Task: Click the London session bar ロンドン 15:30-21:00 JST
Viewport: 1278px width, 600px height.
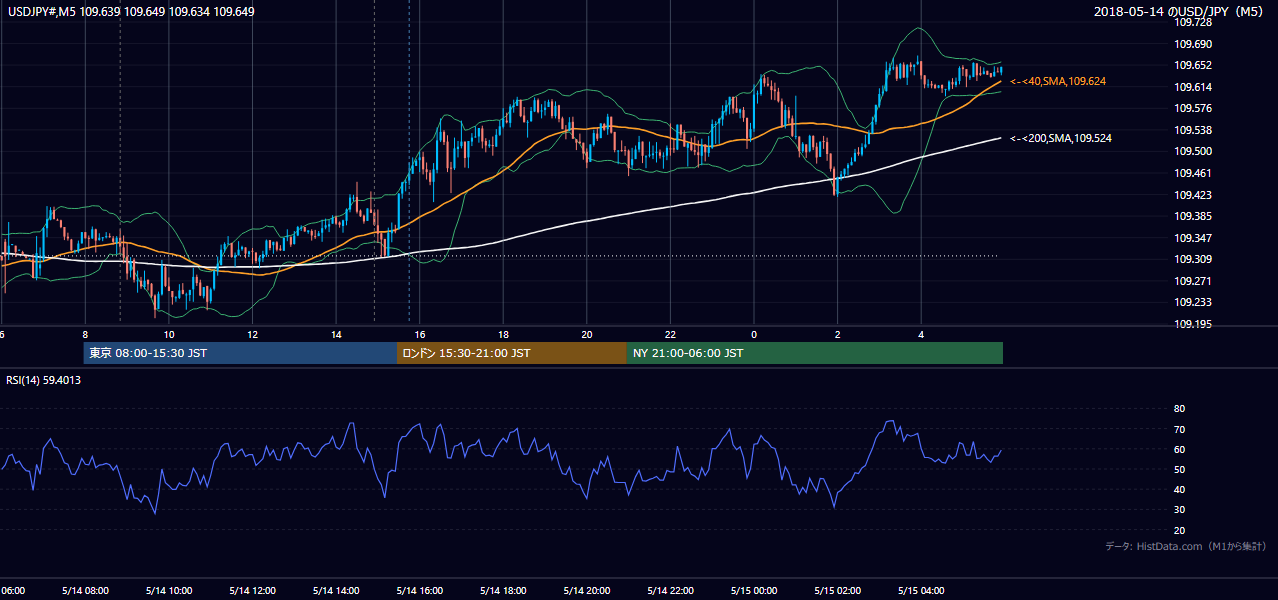Action: 512,353
